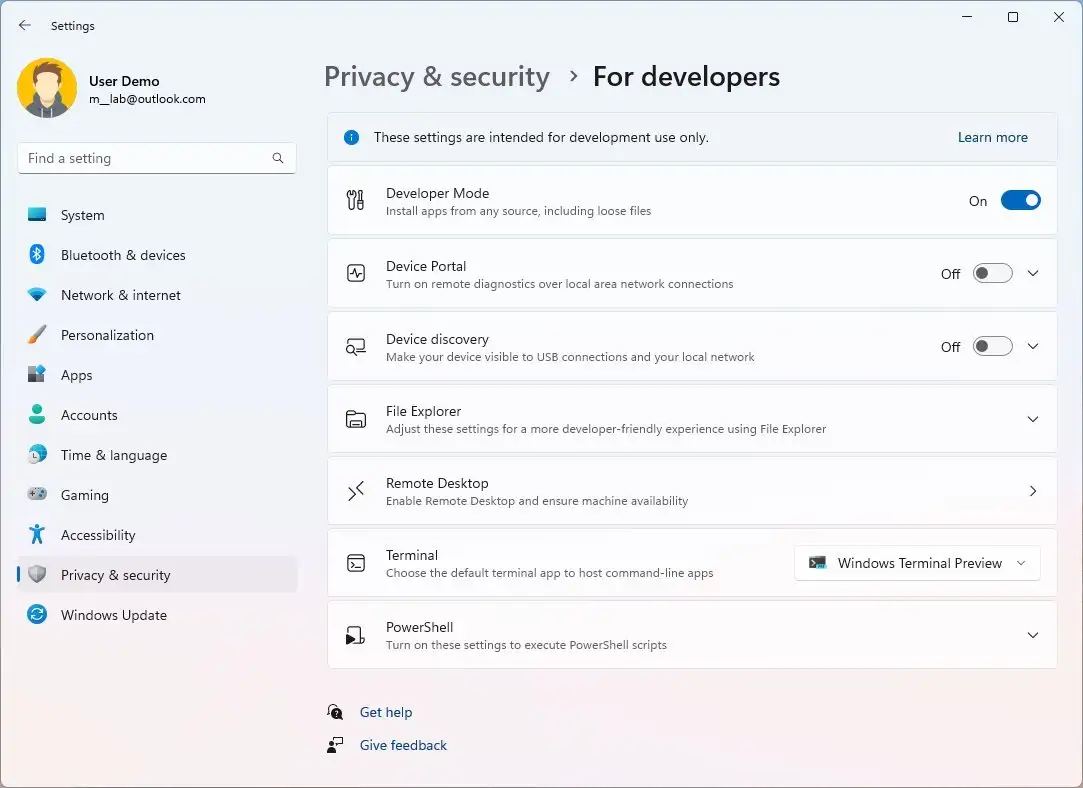Click the Device Portal diagnostics icon
Image resolution: width=1083 pixels, height=788 pixels.
355,274
